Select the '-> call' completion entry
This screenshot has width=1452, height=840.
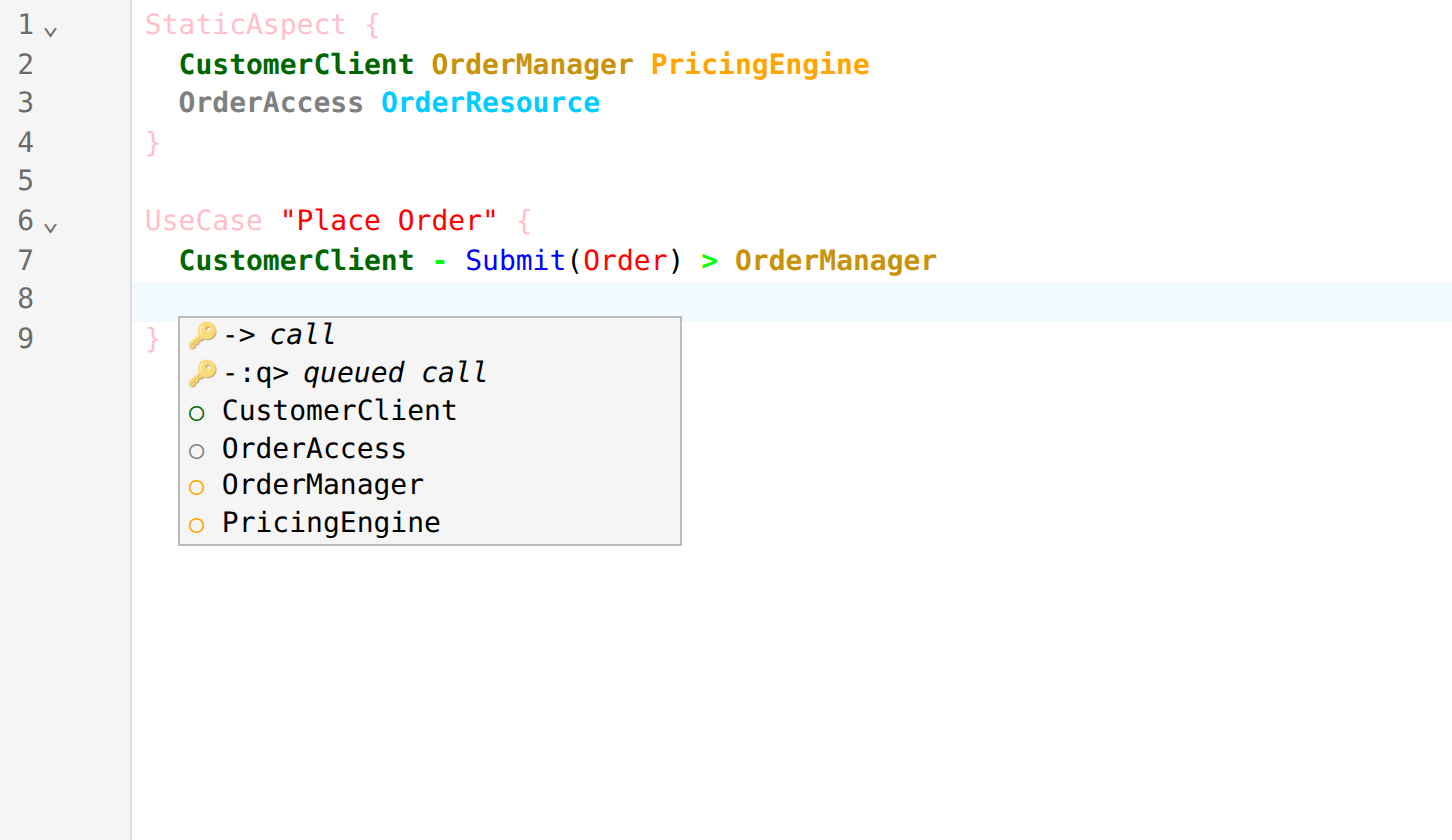pos(430,335)
